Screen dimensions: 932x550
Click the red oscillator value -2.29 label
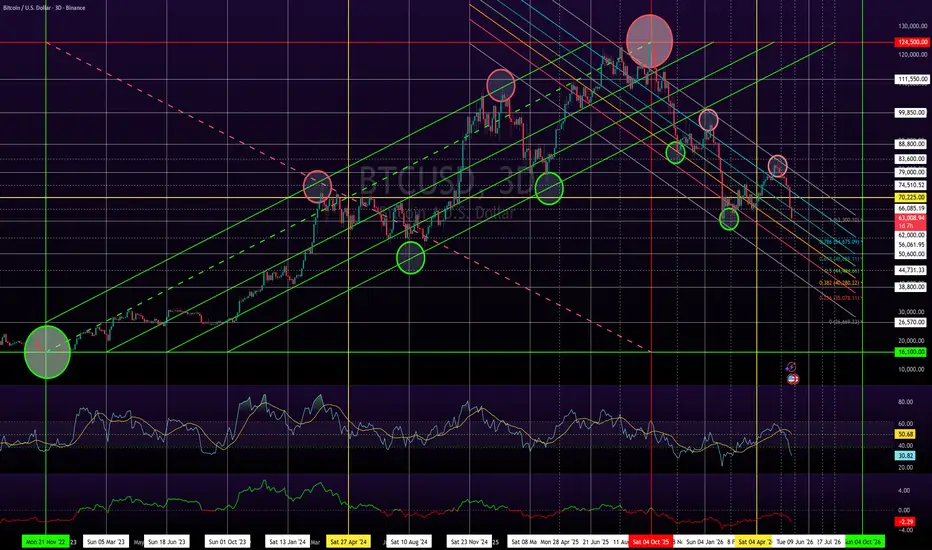pyautogui.click(x=906, y=521)
